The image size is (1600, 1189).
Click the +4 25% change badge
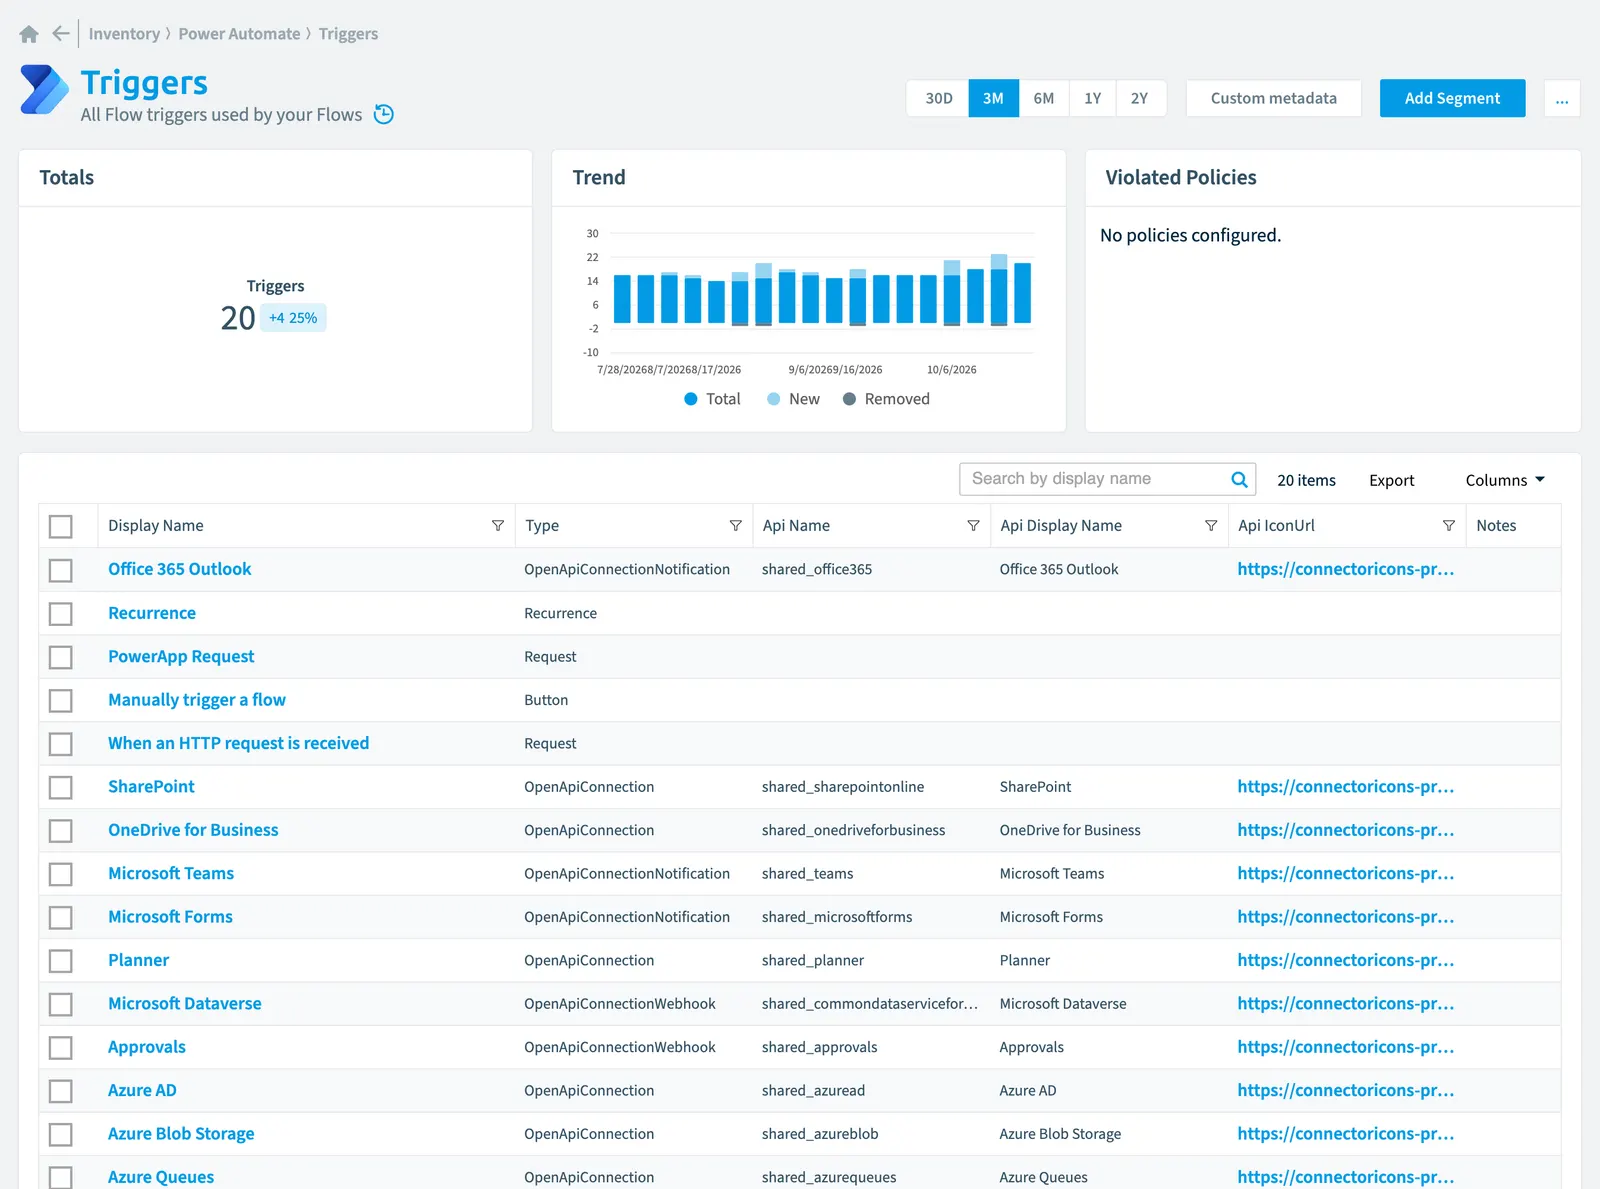293,318
